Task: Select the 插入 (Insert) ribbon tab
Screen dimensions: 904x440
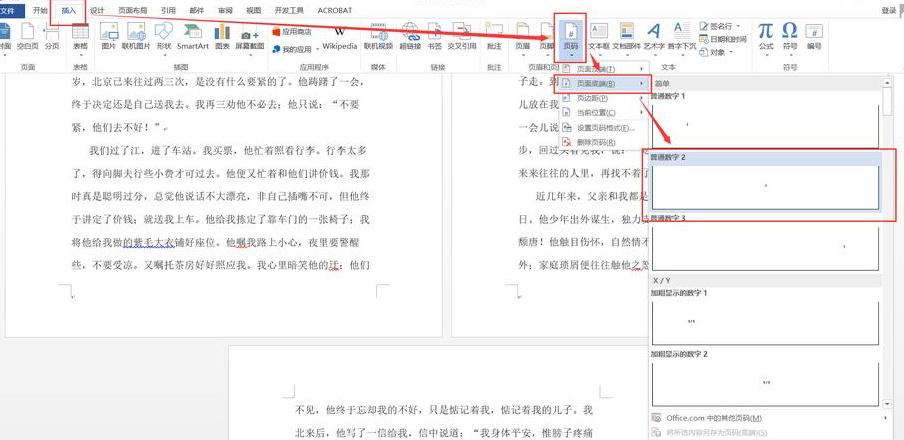Action: pyautogui.click(x=69, y=10)
